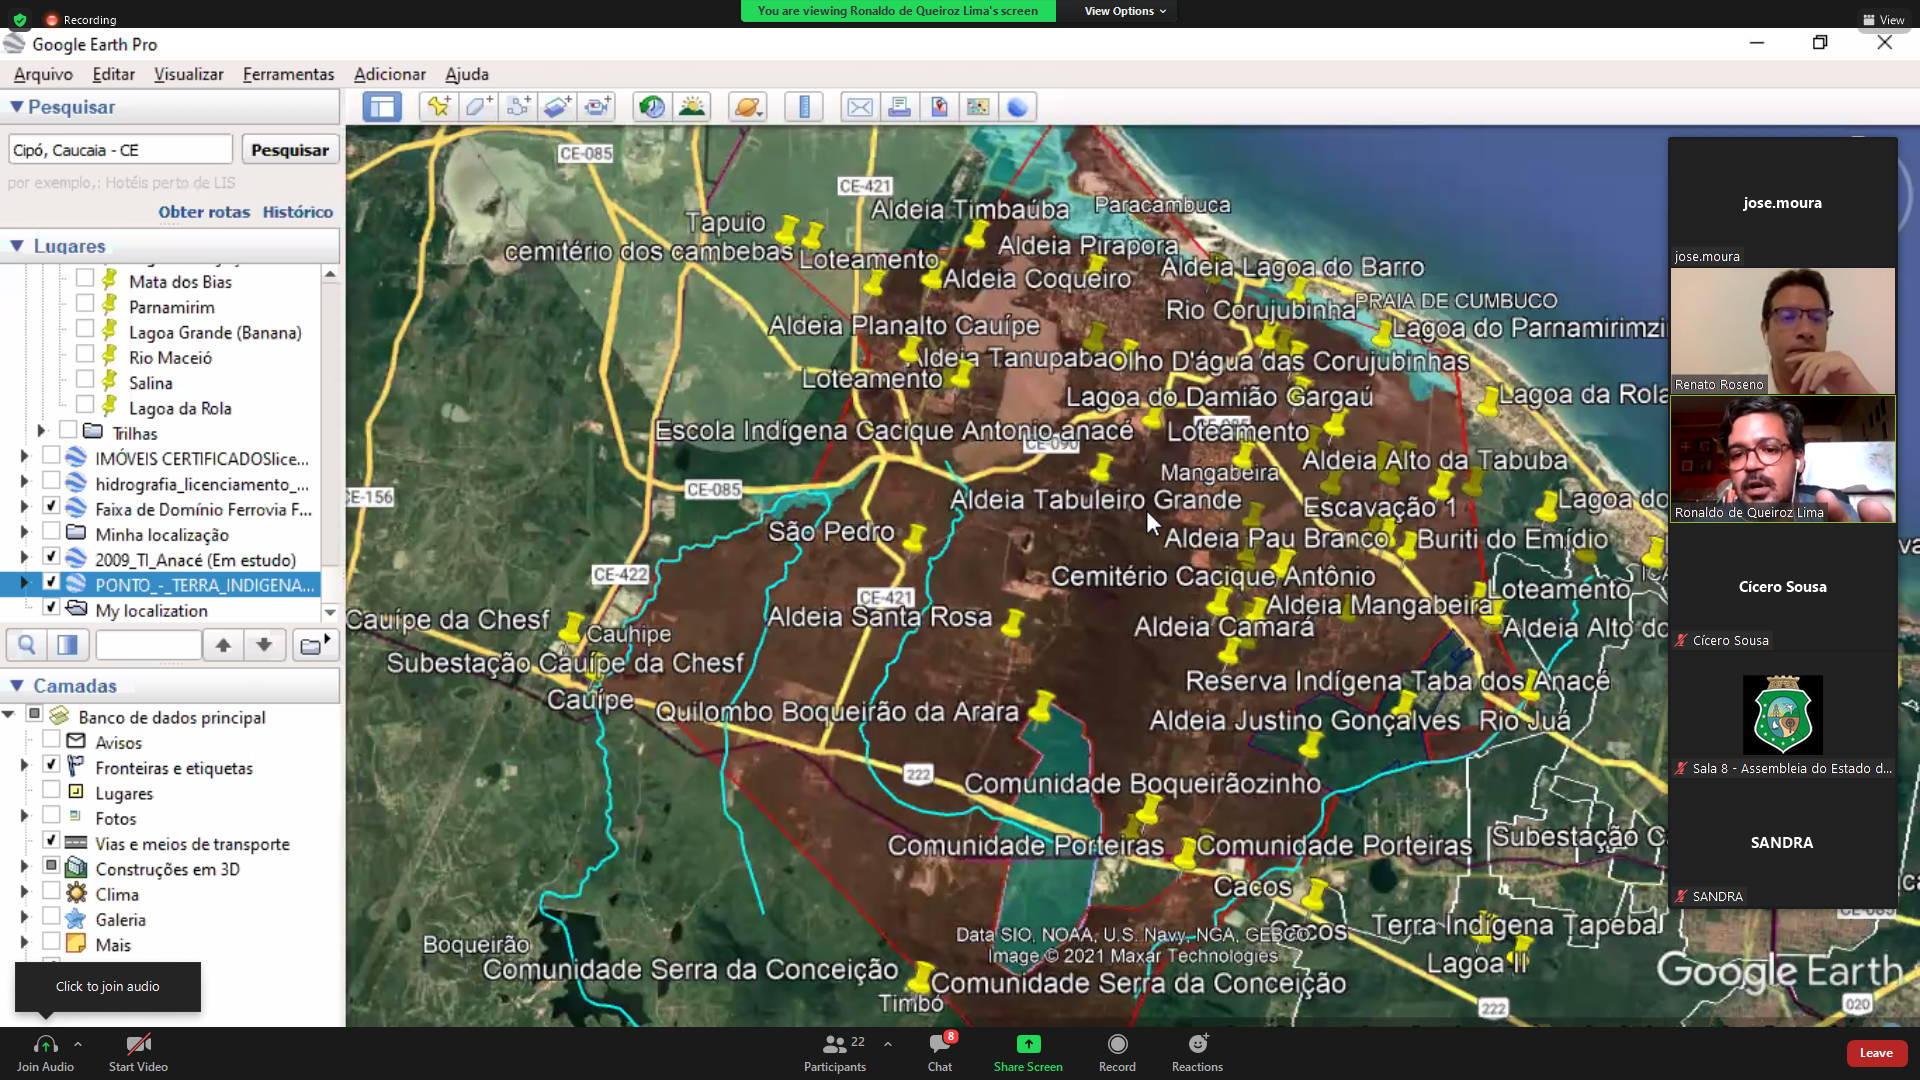1920x1080 pixels.
Task: Click the email envelope toolbar icon
Action: click(x=860, y=107)
